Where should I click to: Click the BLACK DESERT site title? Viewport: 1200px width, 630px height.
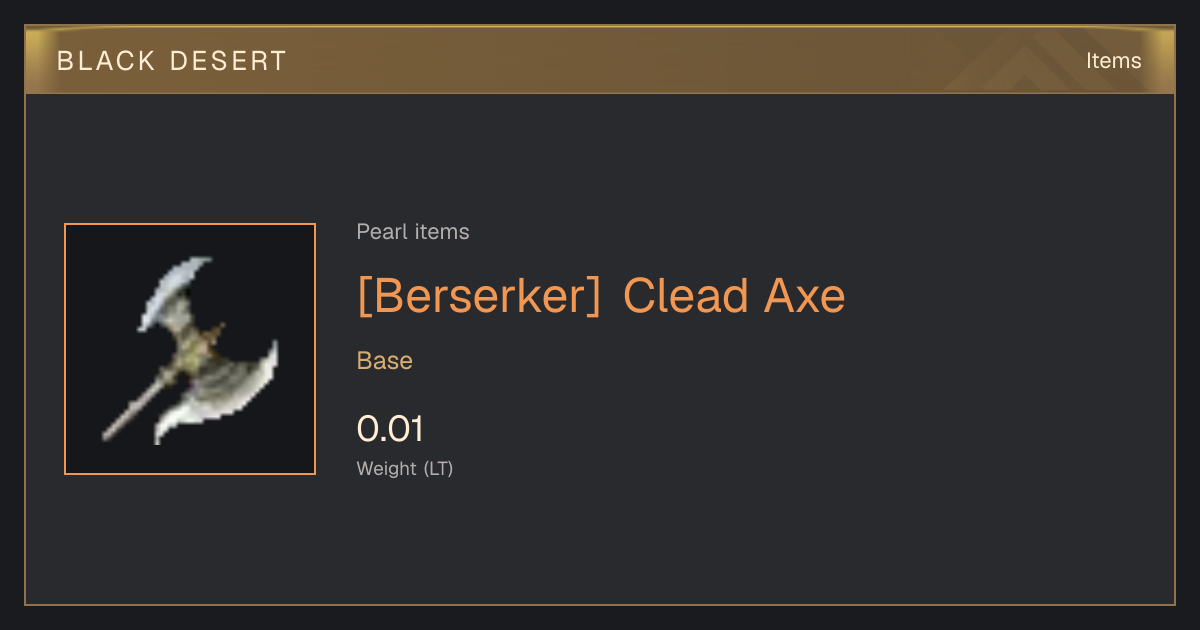point(172,61)
